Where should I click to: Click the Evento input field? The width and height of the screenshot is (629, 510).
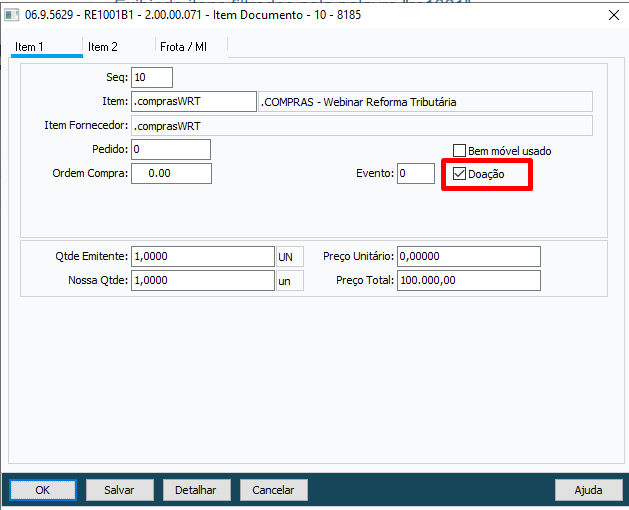pos(416,173)
